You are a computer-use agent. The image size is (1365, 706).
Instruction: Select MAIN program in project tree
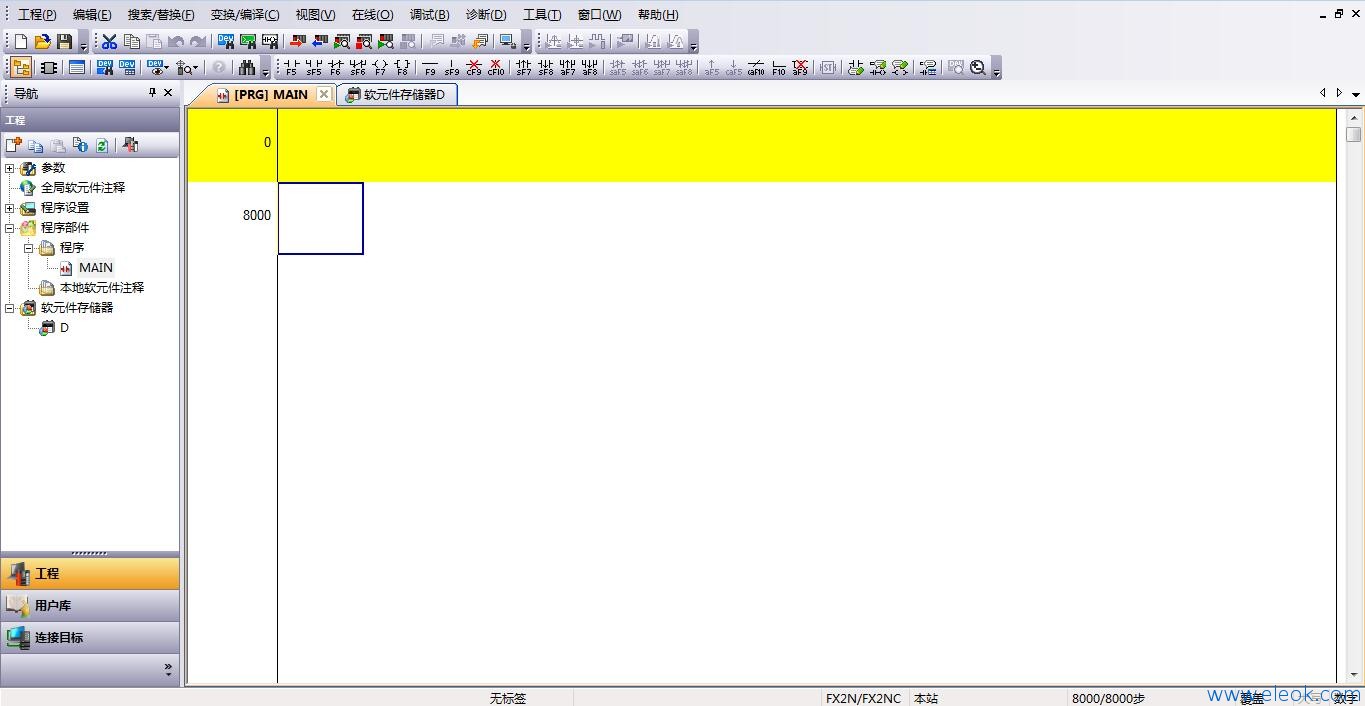tap(96, 268)
